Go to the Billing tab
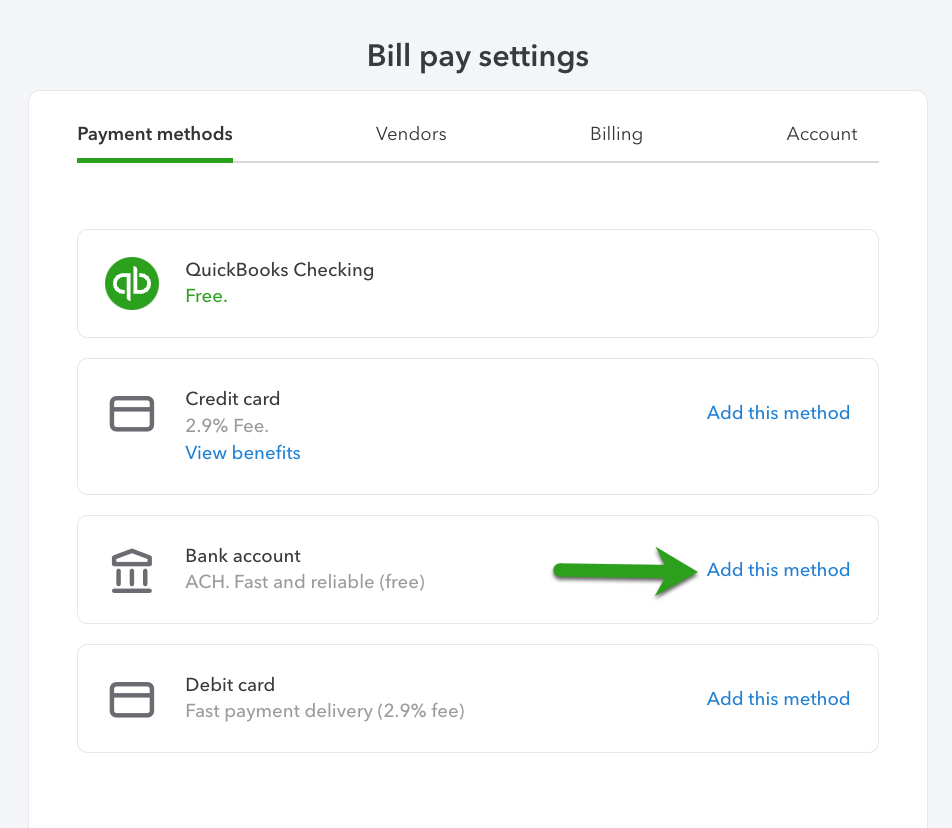Viewport: 952px width, 828px height. 616,134
